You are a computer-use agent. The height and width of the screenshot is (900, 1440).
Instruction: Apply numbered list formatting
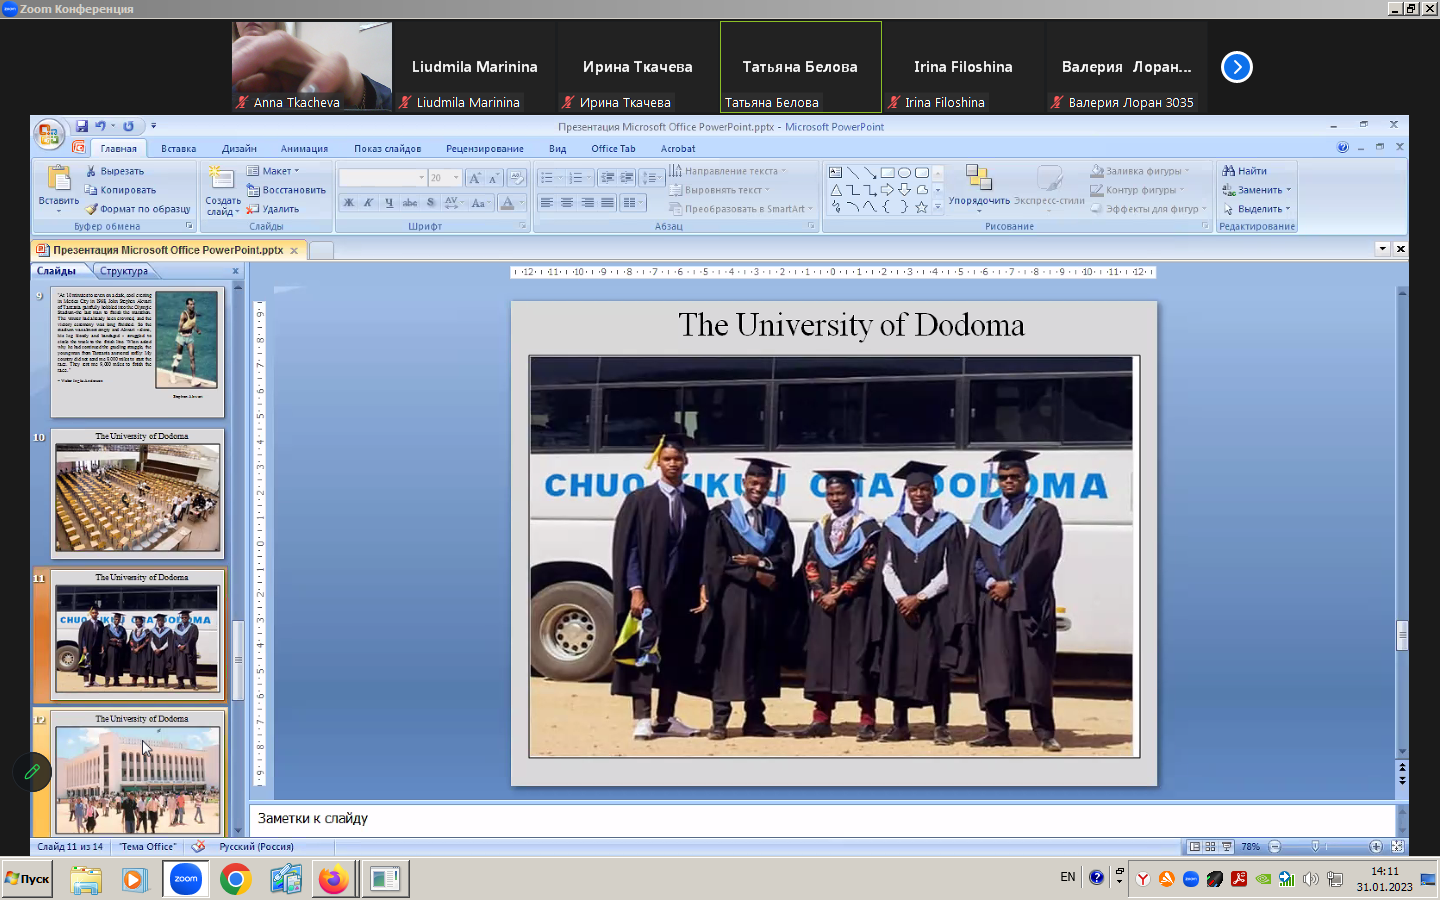(575, 178)
